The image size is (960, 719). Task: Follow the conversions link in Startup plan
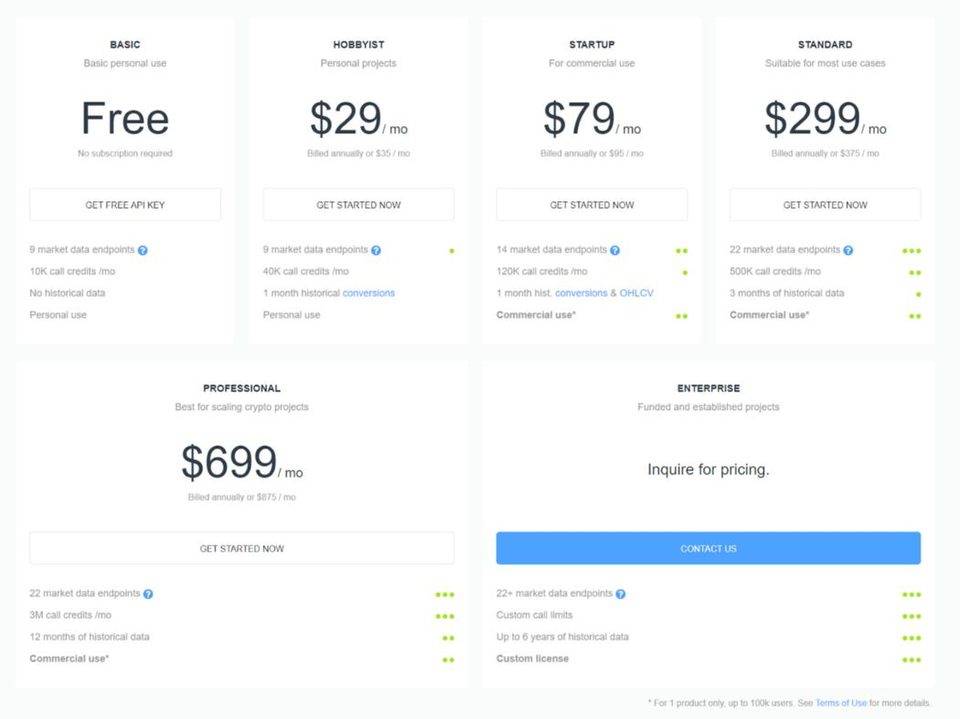(581, 293)
